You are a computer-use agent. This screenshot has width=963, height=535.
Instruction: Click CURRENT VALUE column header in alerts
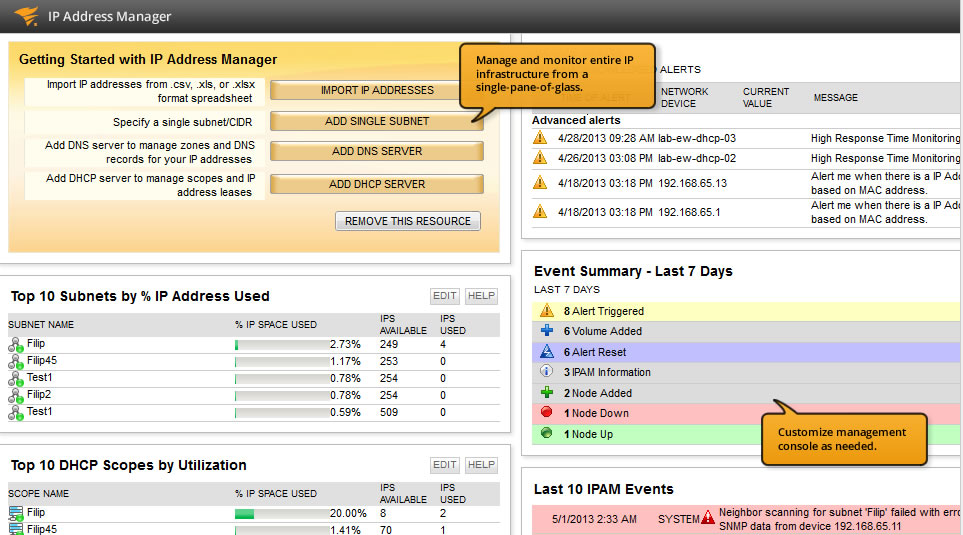pos(765,97)
